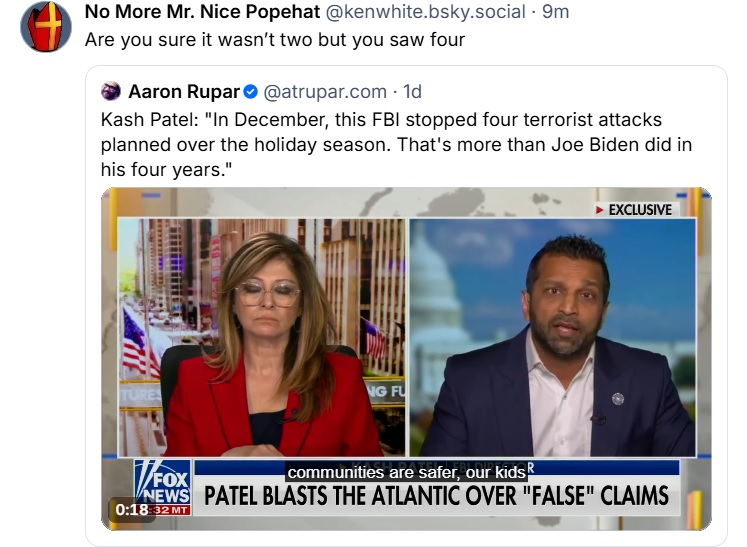Open the @atrupar.com handle
The width and height of the screenshot is (747, 547).
tap(325, 91)
